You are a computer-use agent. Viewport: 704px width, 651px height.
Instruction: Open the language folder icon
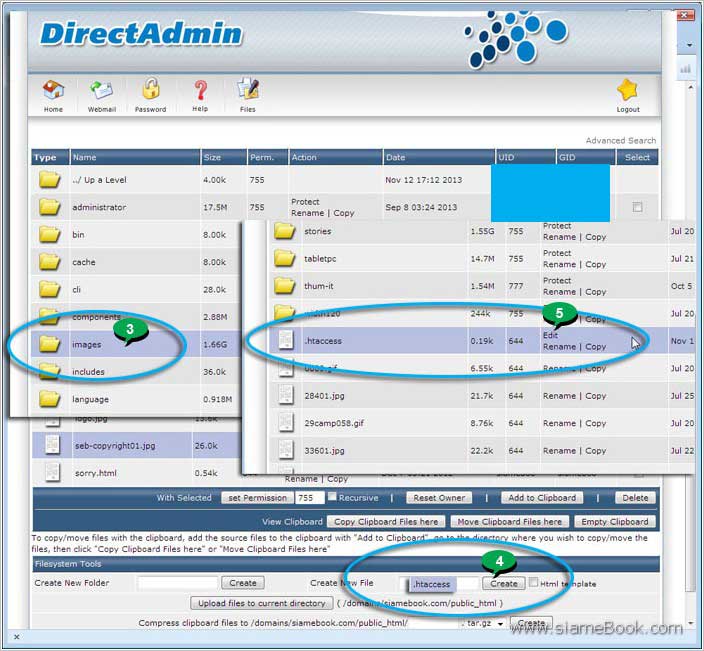(49, 399)
